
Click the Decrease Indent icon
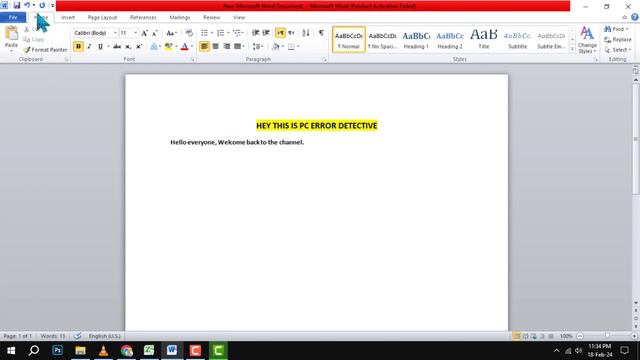255,33
